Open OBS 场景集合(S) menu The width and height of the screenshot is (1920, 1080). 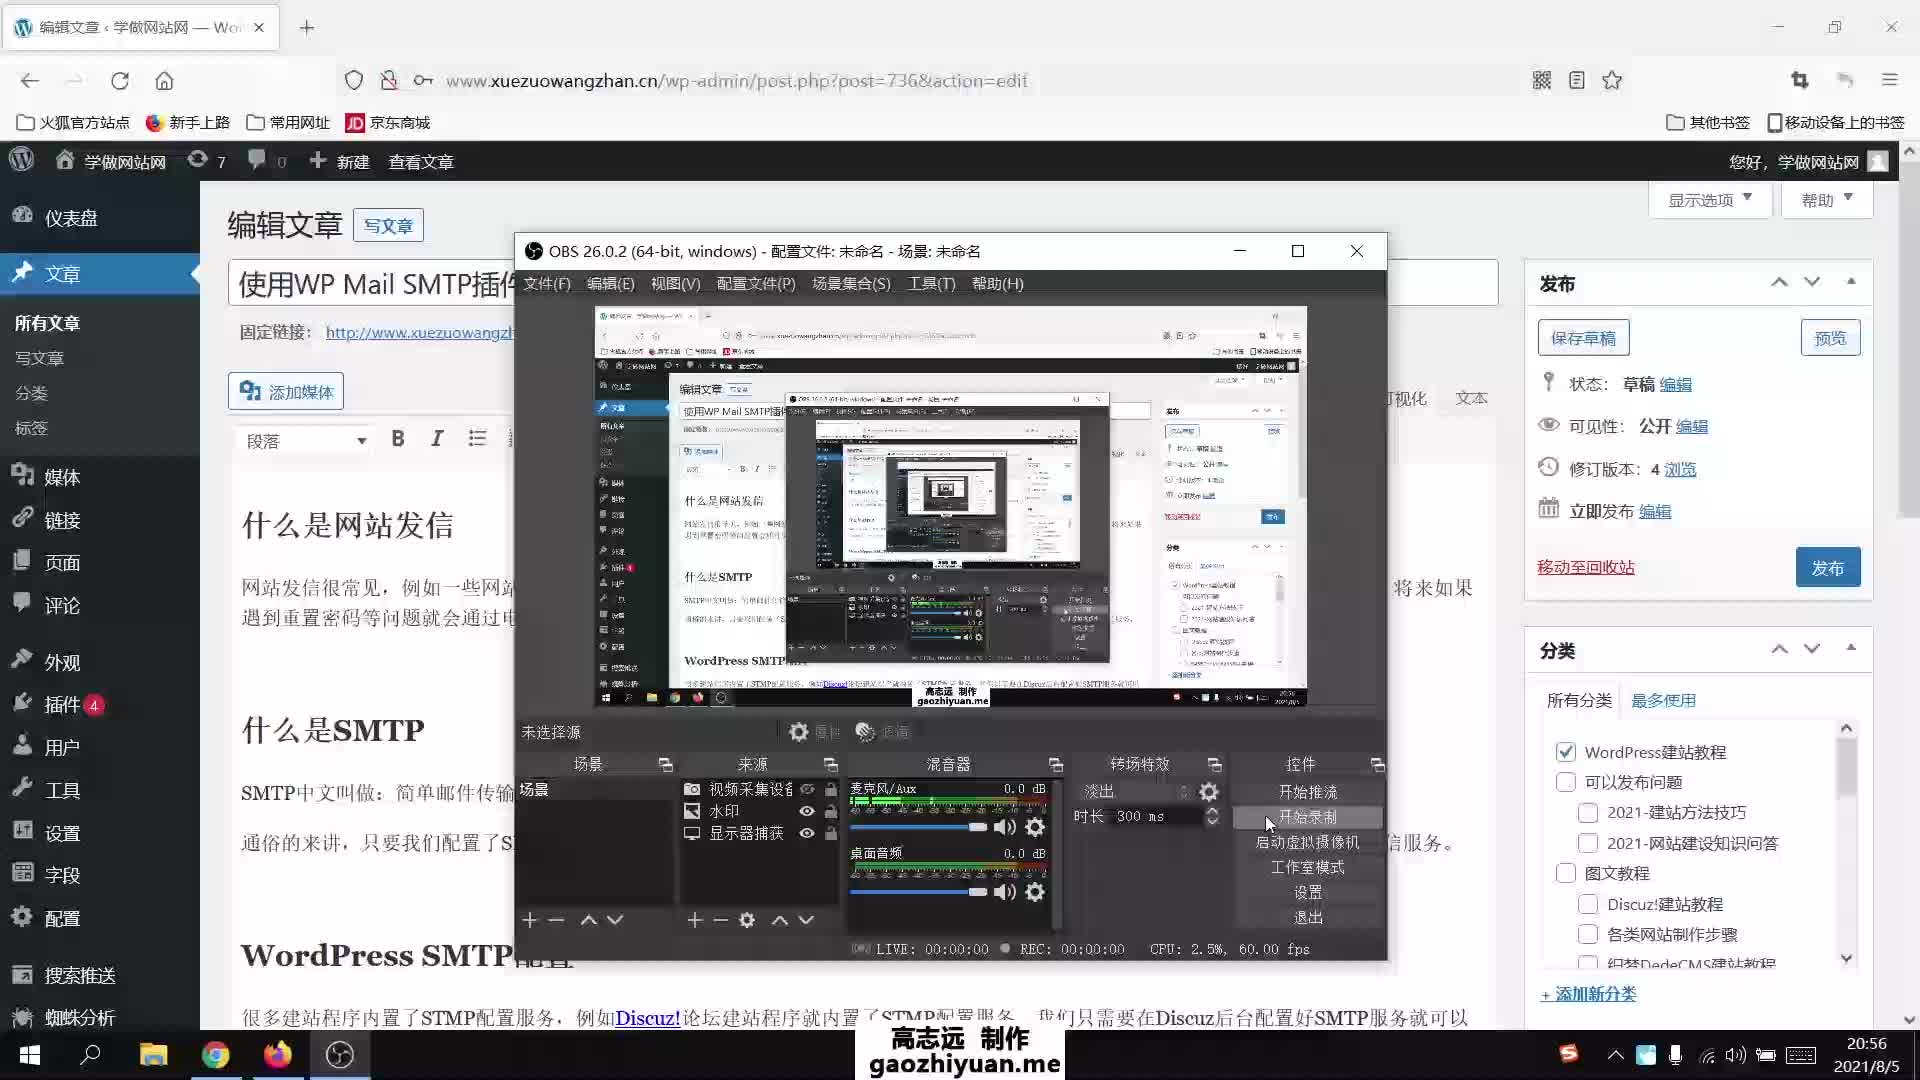pos(851,284)
